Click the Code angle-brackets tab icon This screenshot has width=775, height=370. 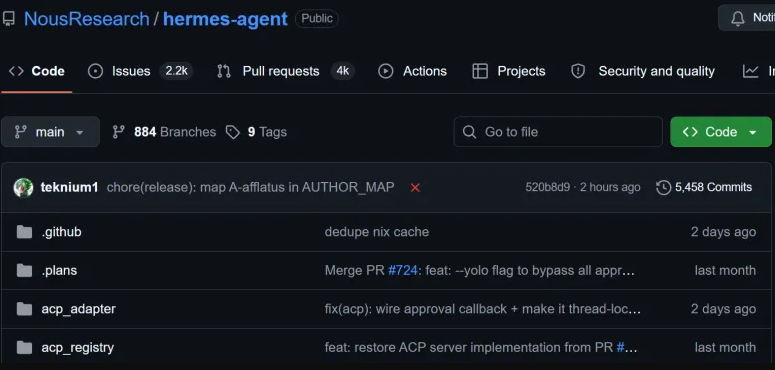16,71
